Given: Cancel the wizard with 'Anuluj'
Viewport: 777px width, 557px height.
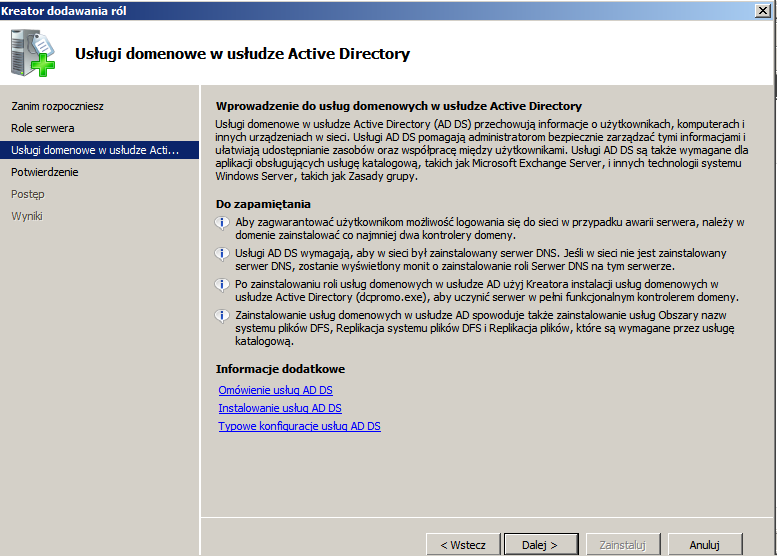Looking at the screenshot, I should [705, 545].
